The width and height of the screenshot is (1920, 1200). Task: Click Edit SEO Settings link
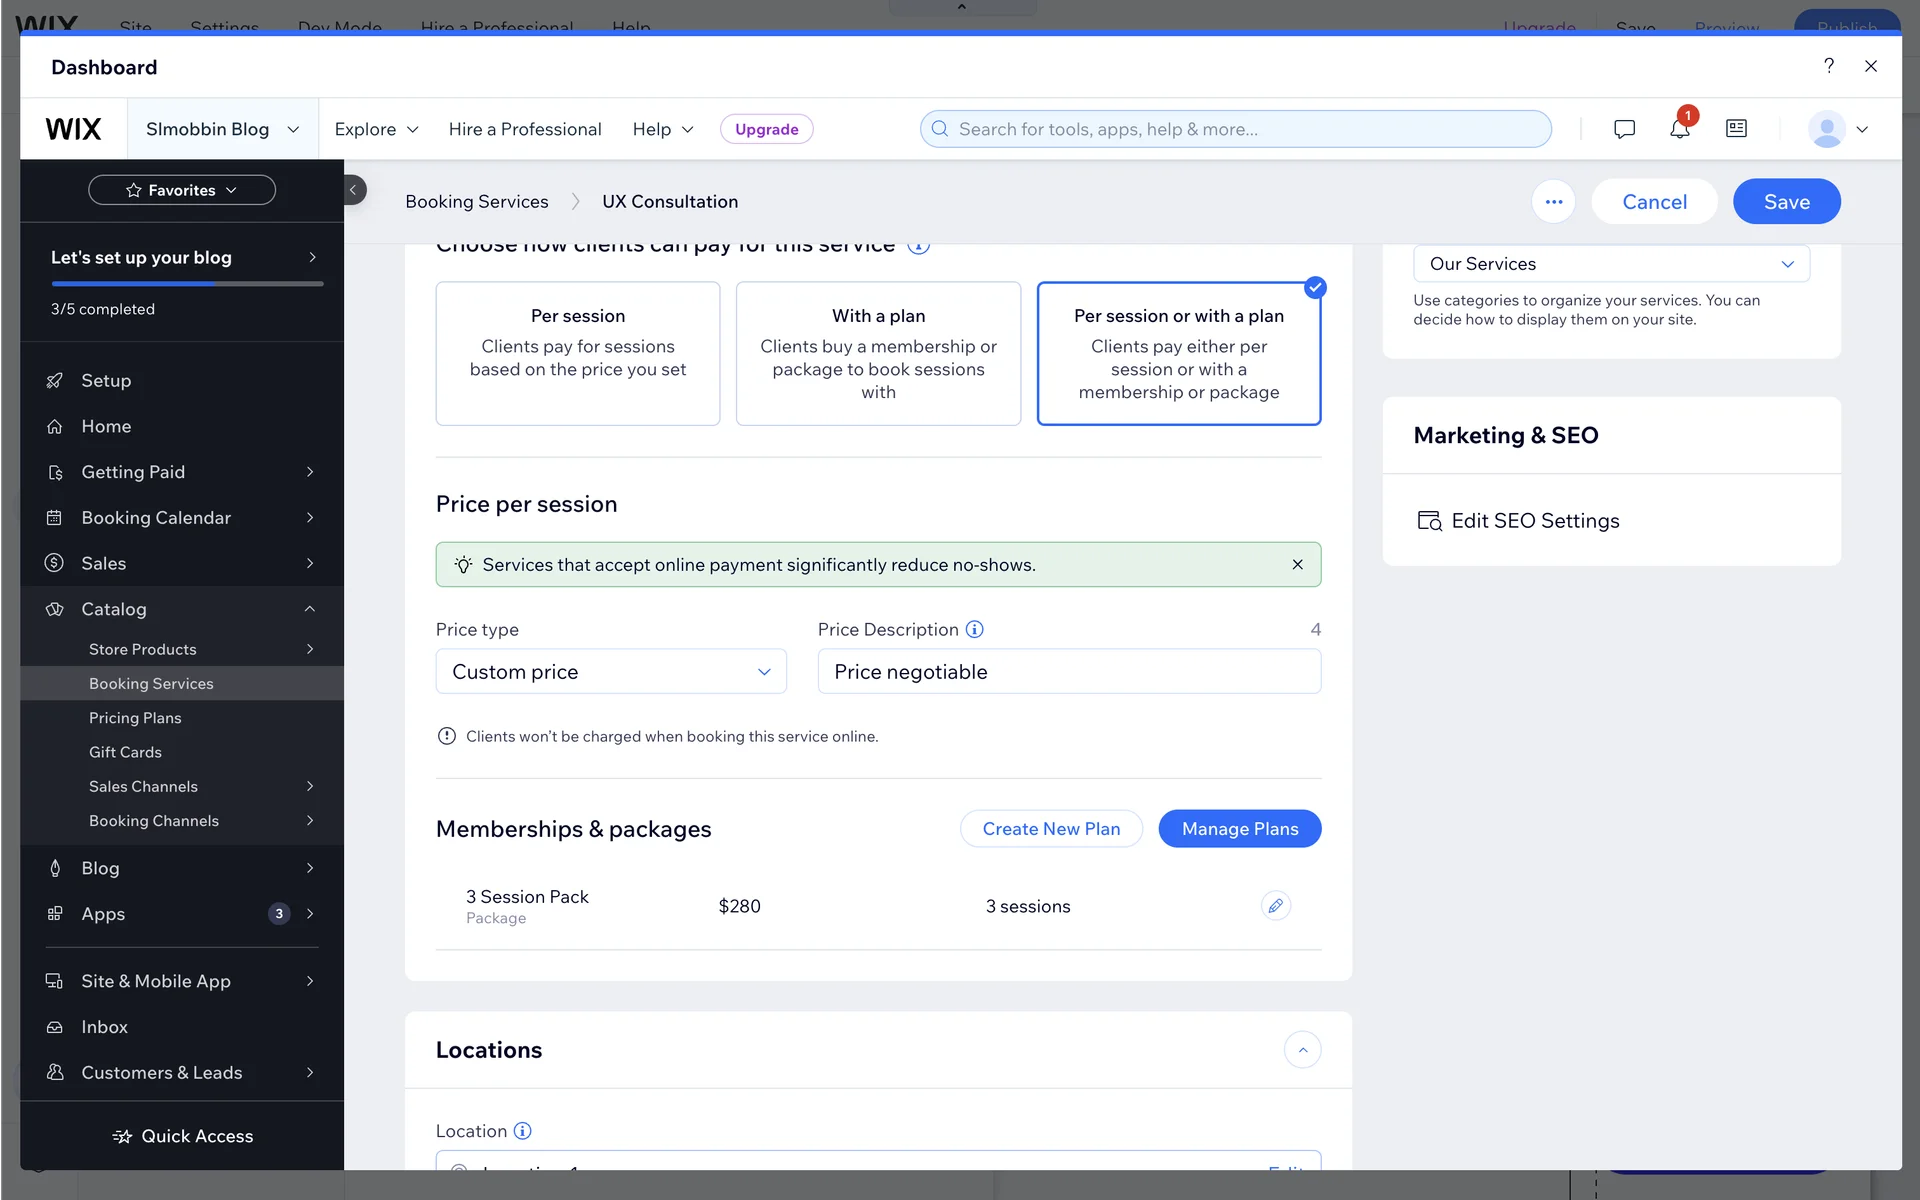click(1534, 521)
